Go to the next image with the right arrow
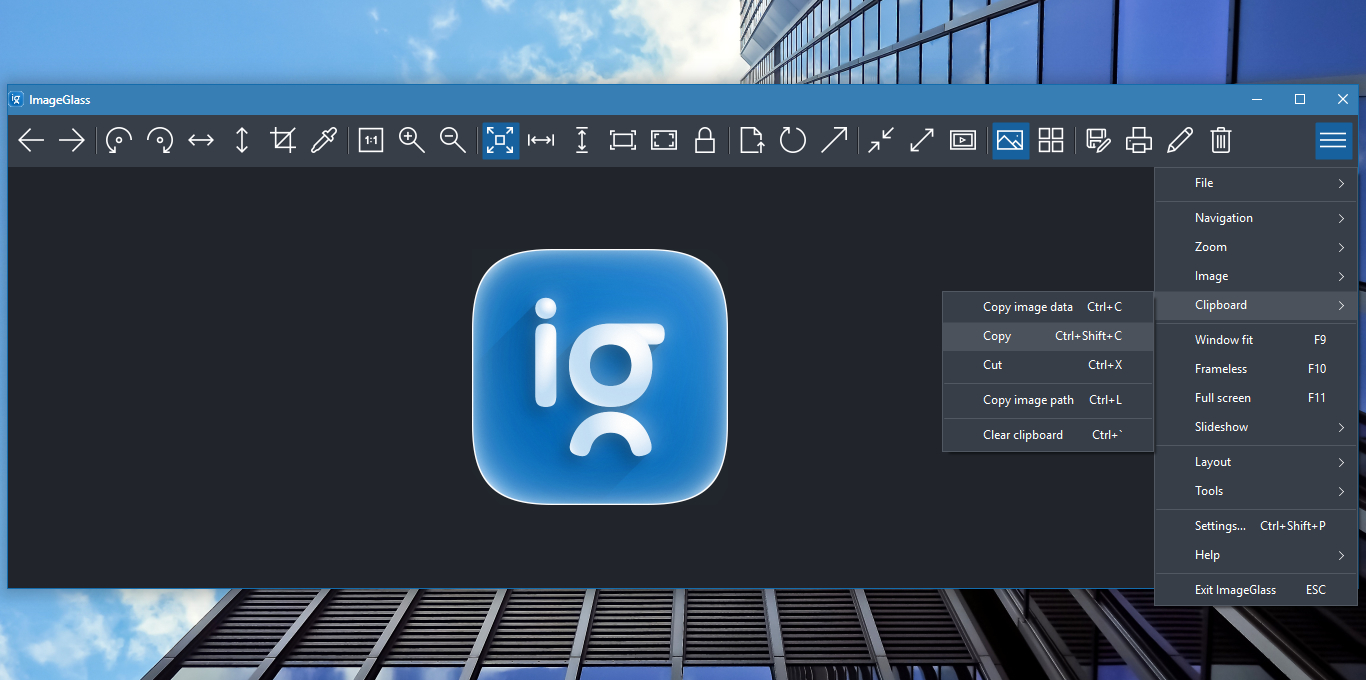Image resolution: width=1366 pixels, height=680 pixels. click(72, 141)
